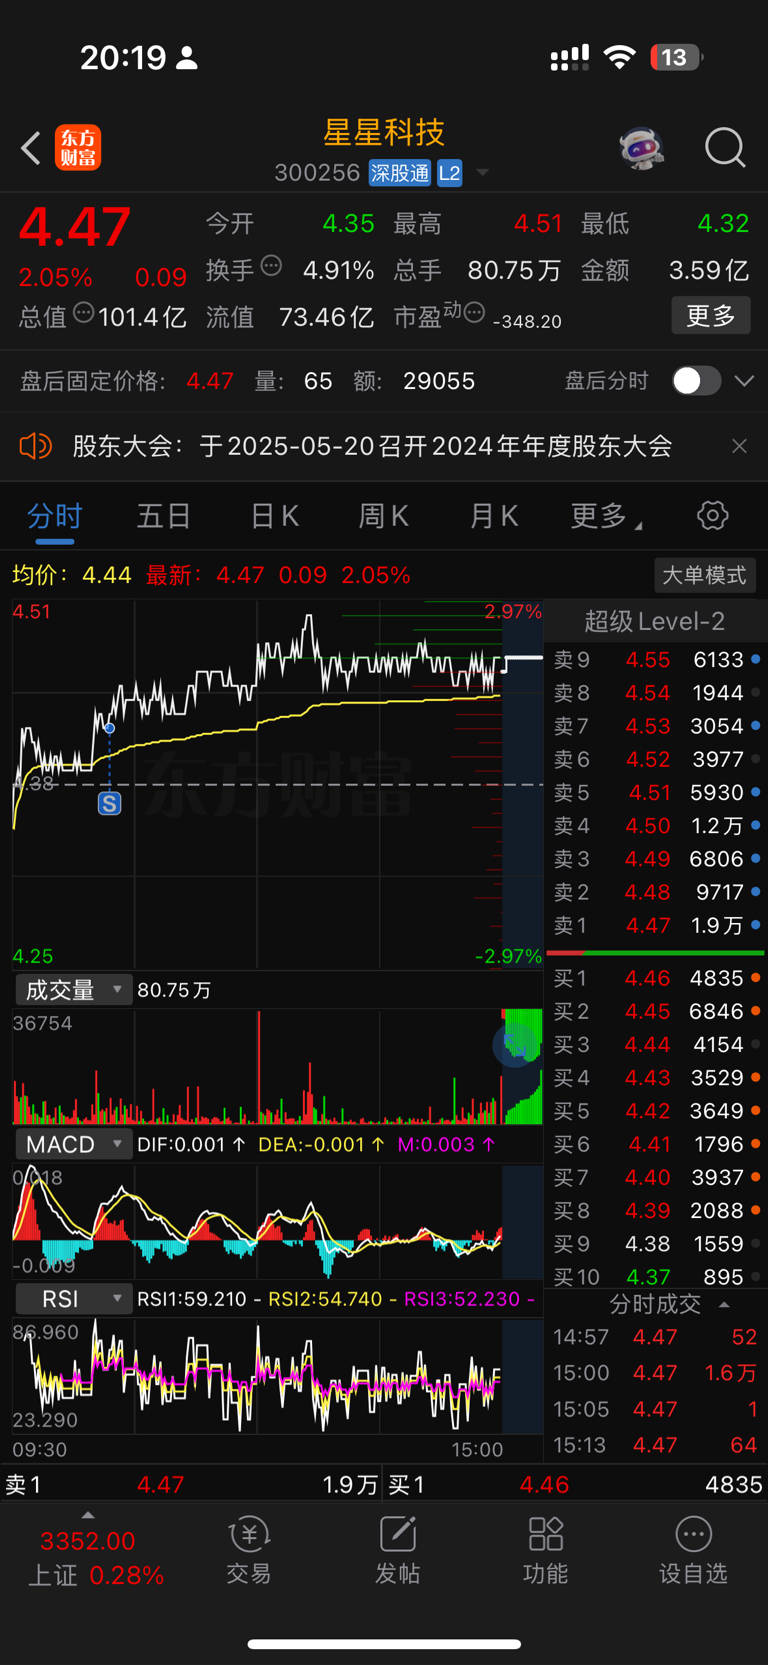This screenshot has height=1665, width=769.
Task: Tap the 卖5 4.51 order row
Action: click(x=656, y=793)
